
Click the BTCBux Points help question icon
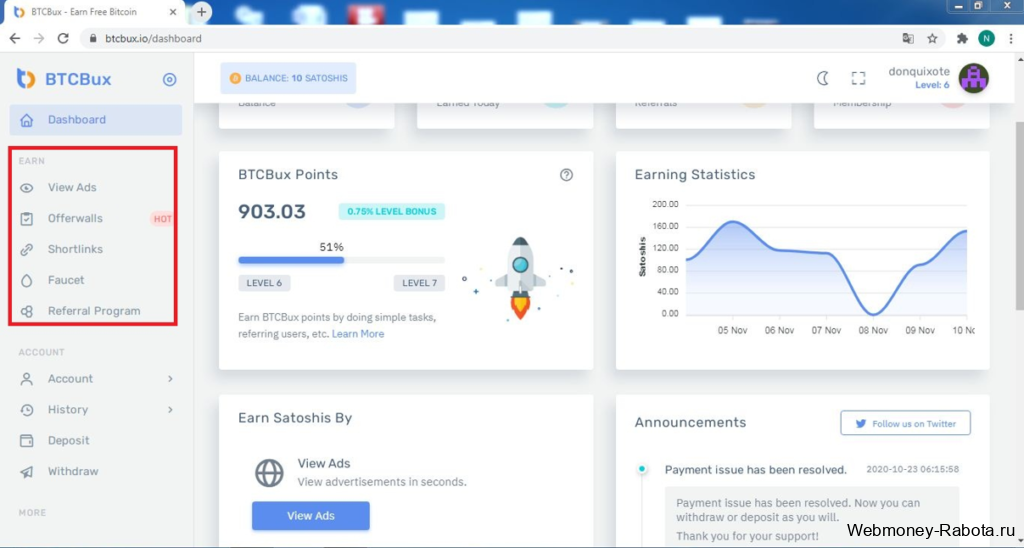tap(566, 175)
